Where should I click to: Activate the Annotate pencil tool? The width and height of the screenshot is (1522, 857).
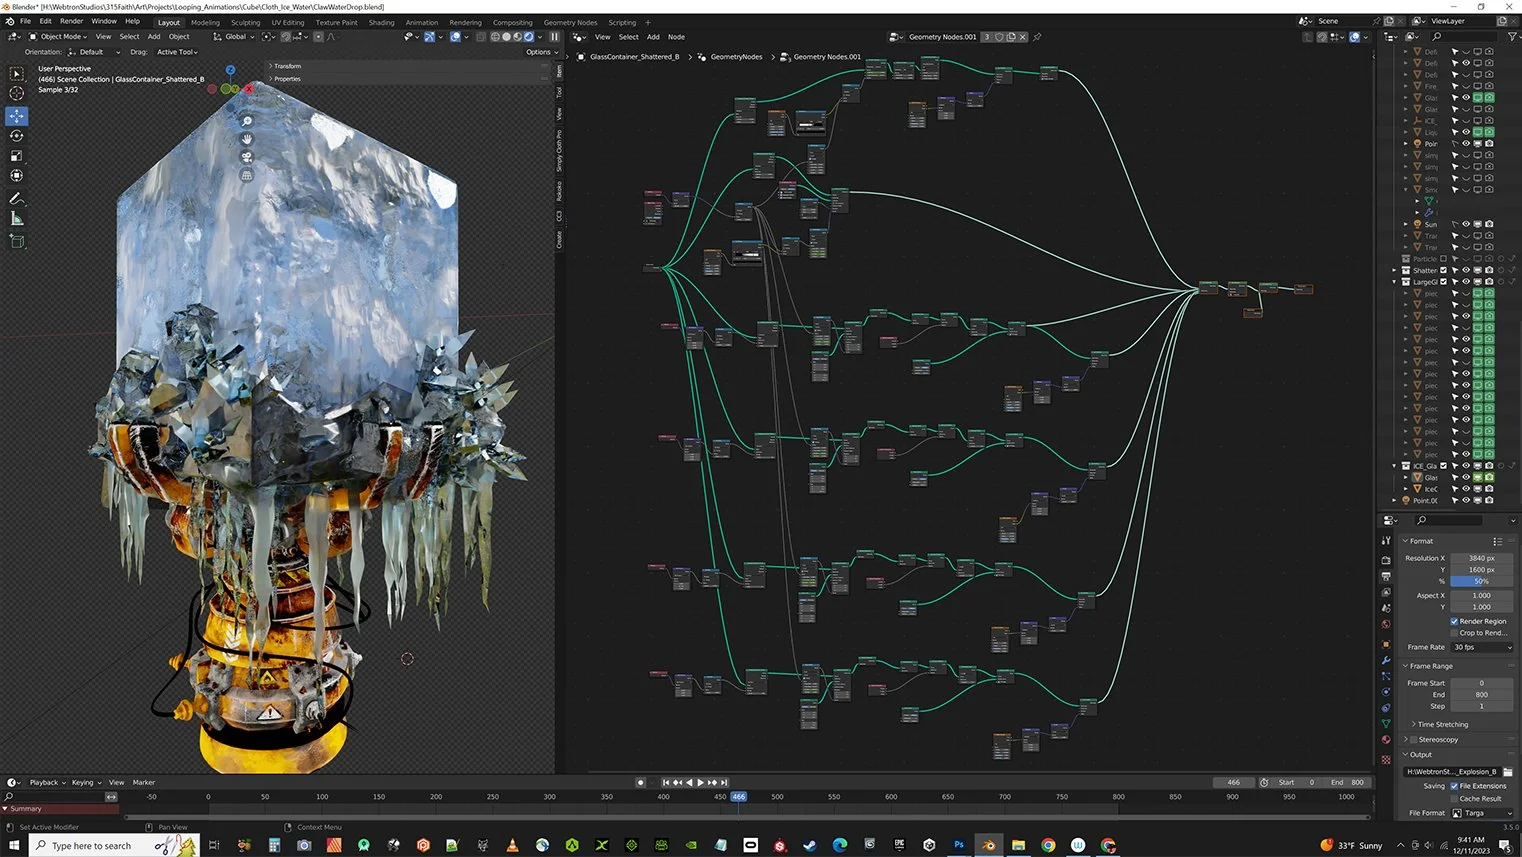pyautogui.click(x=17, y=199)
